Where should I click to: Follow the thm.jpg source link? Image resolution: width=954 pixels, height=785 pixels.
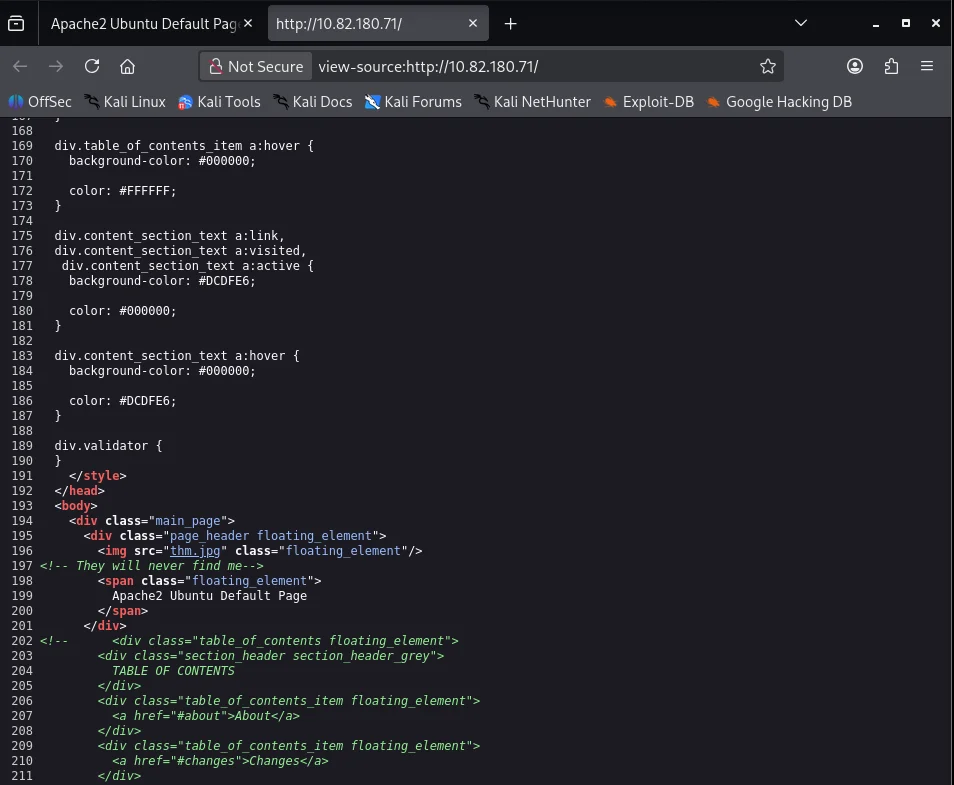[x=197, y=550]
